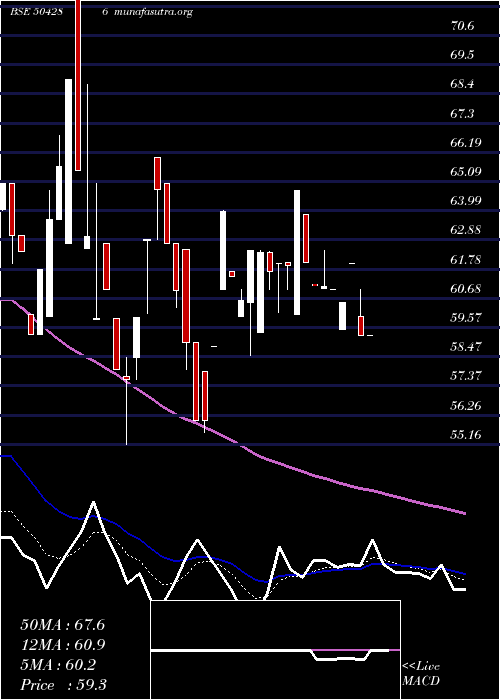Image resolution: width=500 pixels, height=700 pixels.
Task: Click the 63.99 price axis label
Action: click(466, 201)
